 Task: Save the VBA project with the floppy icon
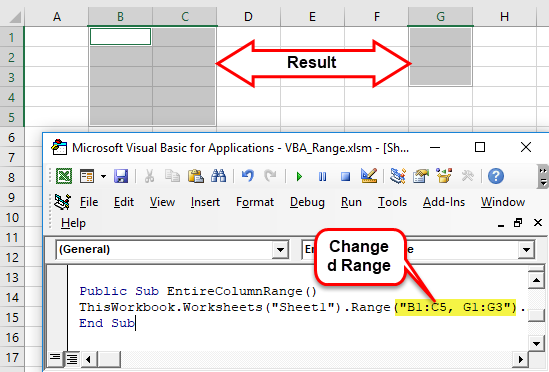pos(121,176)
